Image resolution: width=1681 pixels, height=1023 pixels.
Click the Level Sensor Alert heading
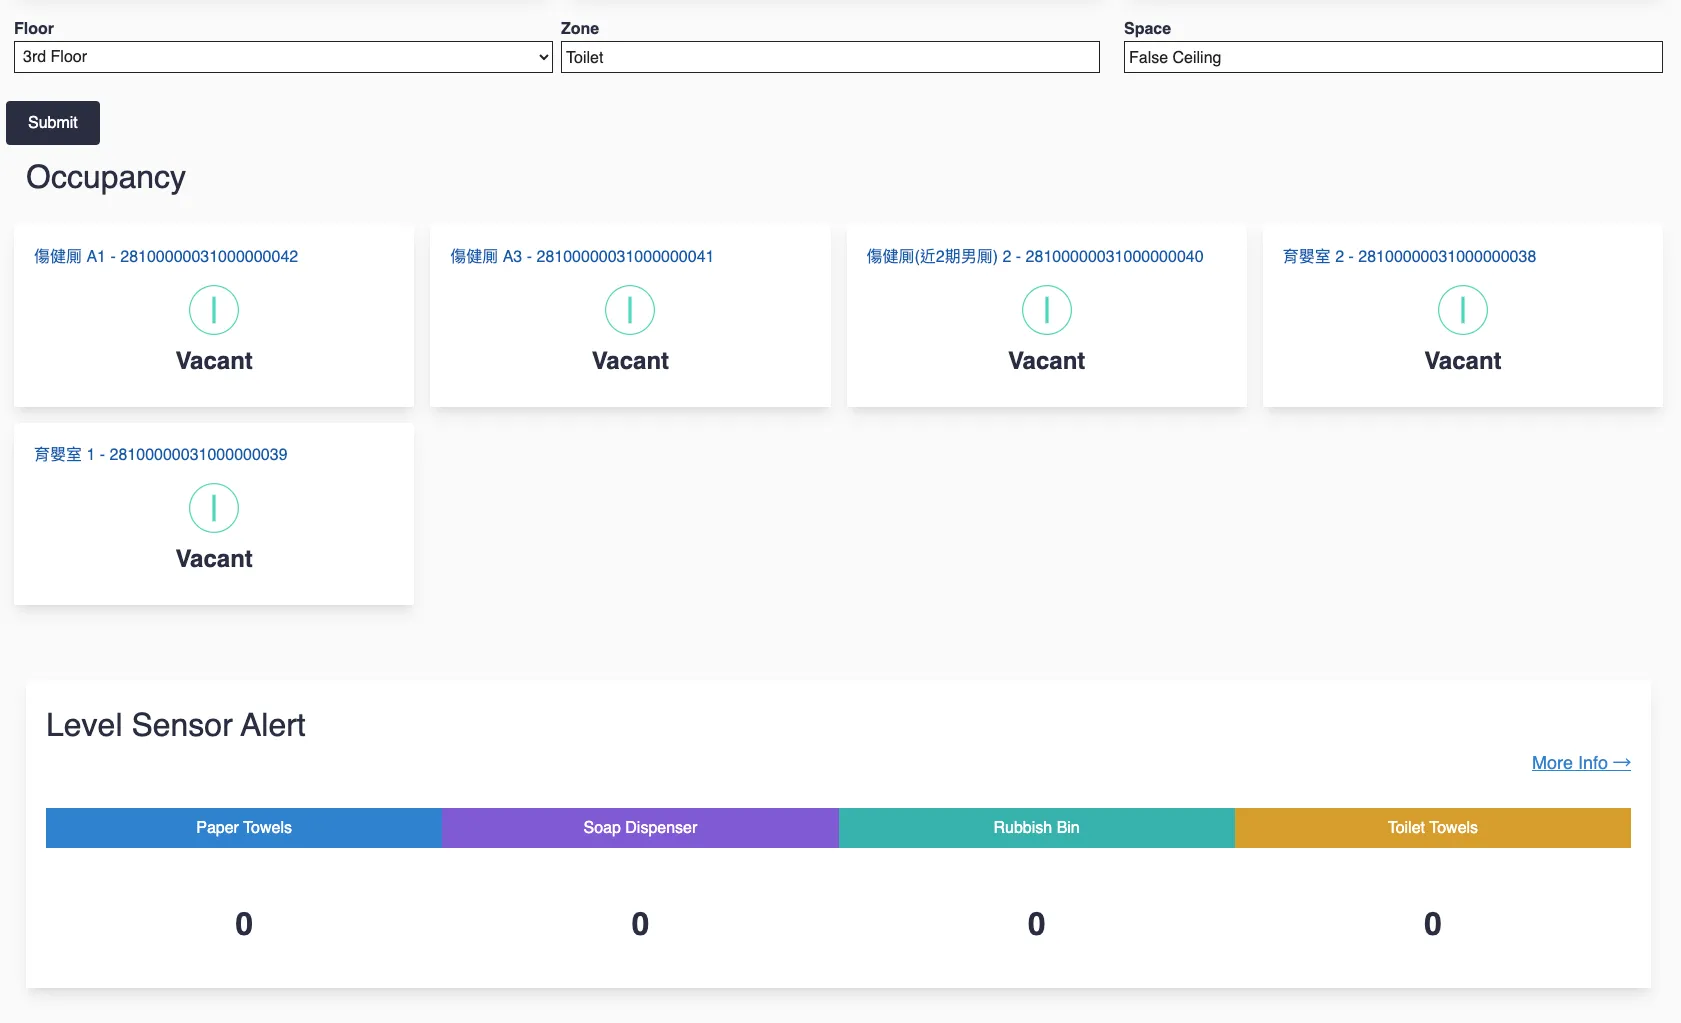tap(176, 725)
